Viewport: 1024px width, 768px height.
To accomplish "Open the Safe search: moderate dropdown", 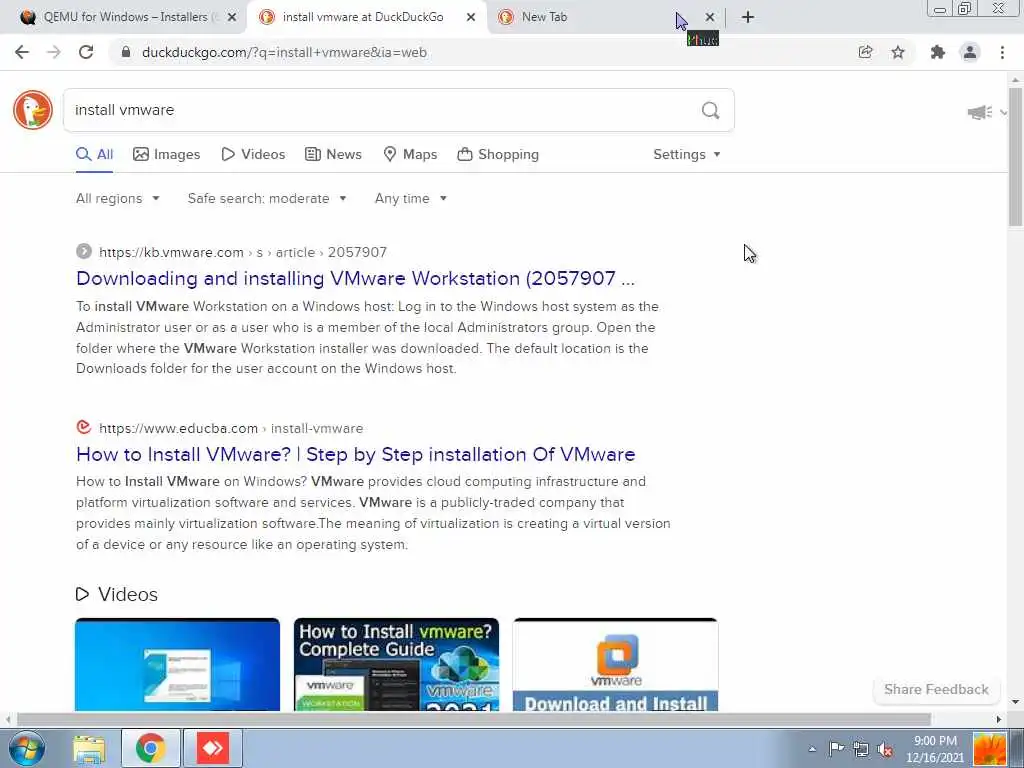I will tap(266, 199).
